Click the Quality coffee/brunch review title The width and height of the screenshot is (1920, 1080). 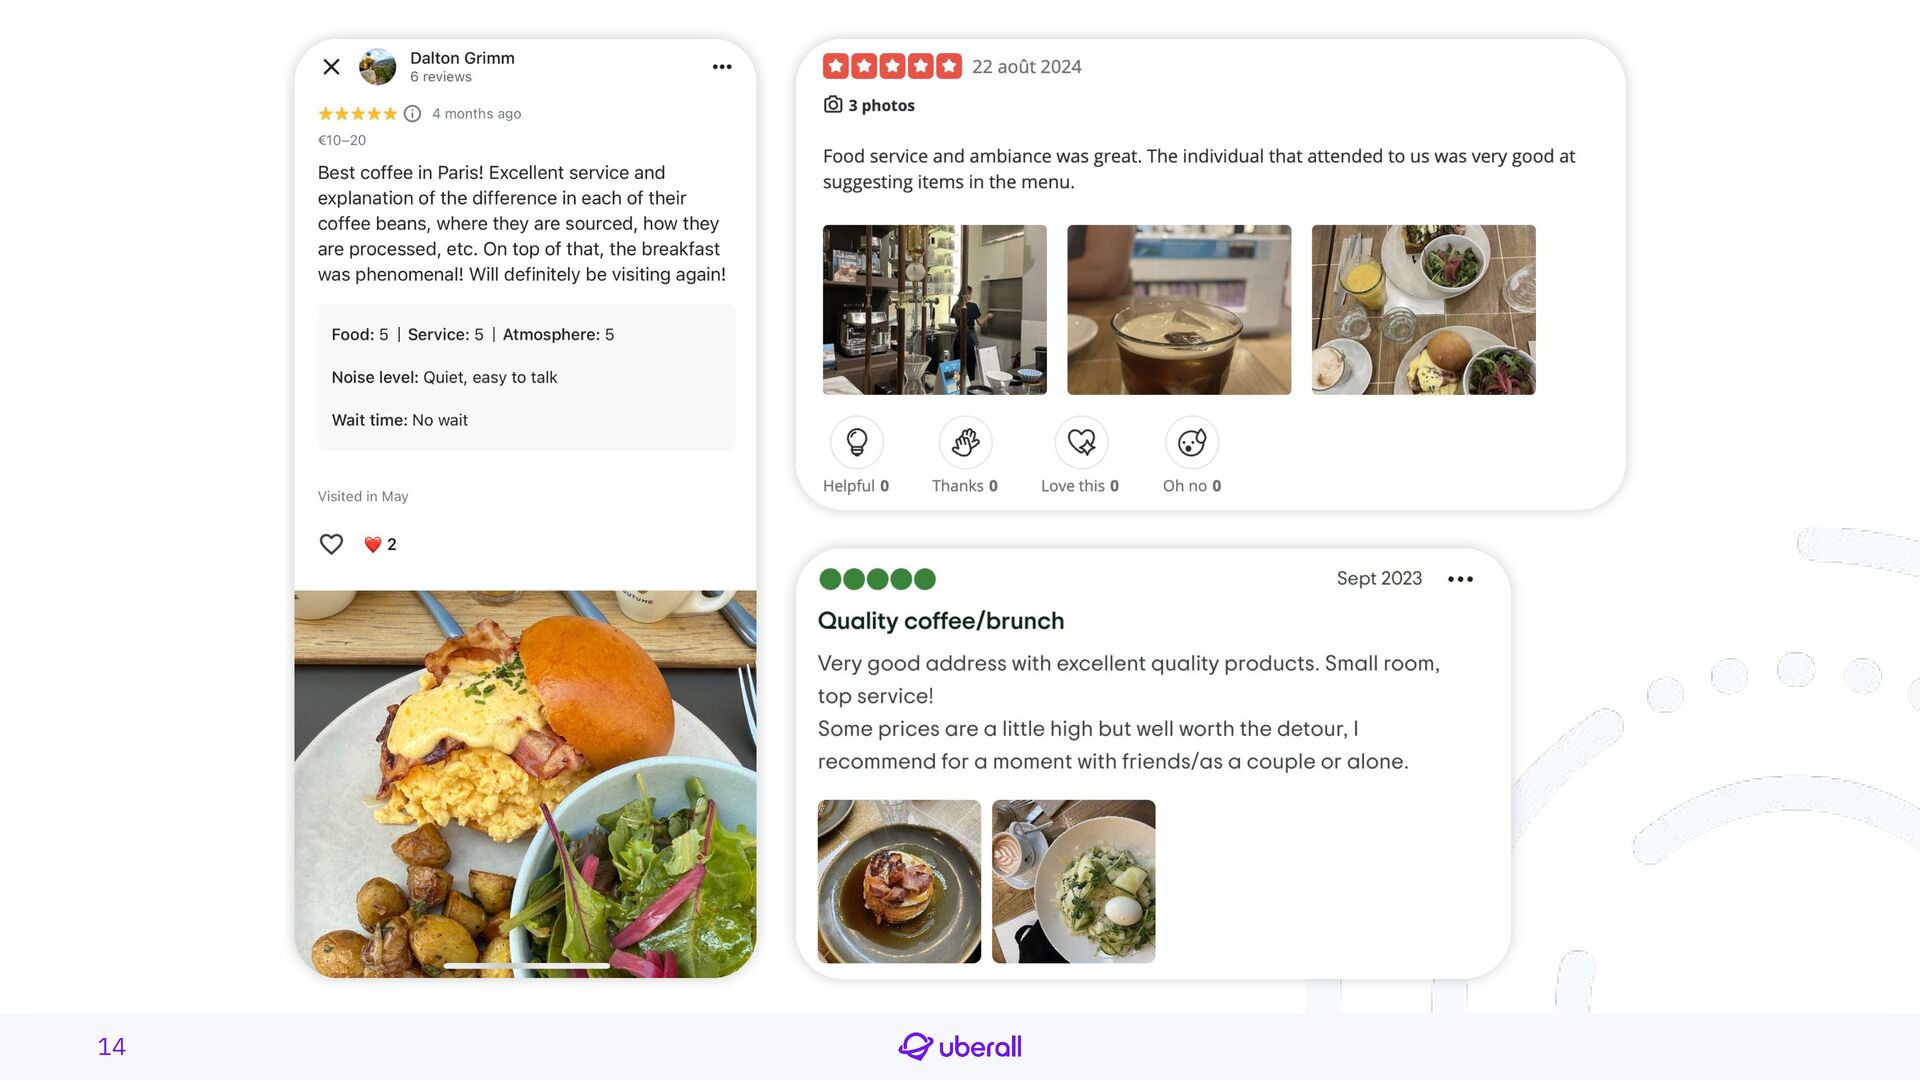click(941, 621)
